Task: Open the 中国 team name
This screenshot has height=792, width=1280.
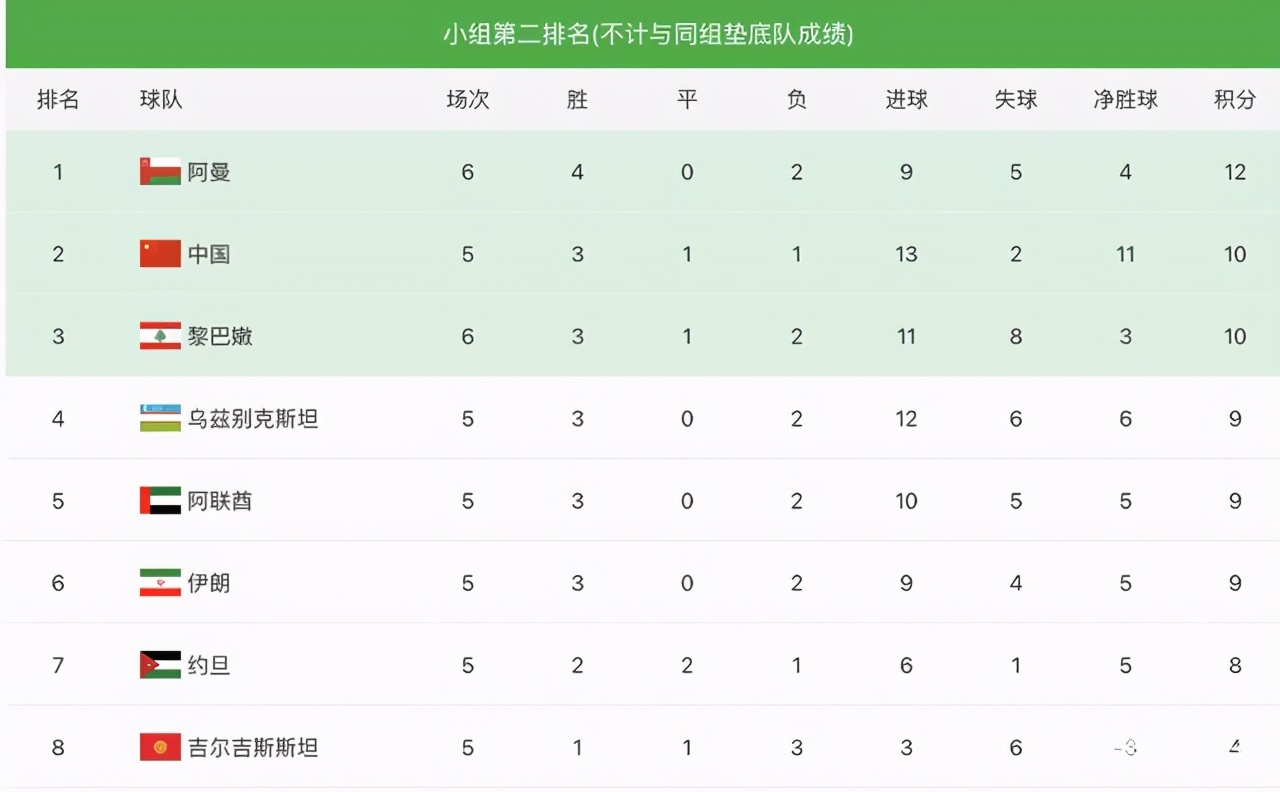Action: click(209, 254)
